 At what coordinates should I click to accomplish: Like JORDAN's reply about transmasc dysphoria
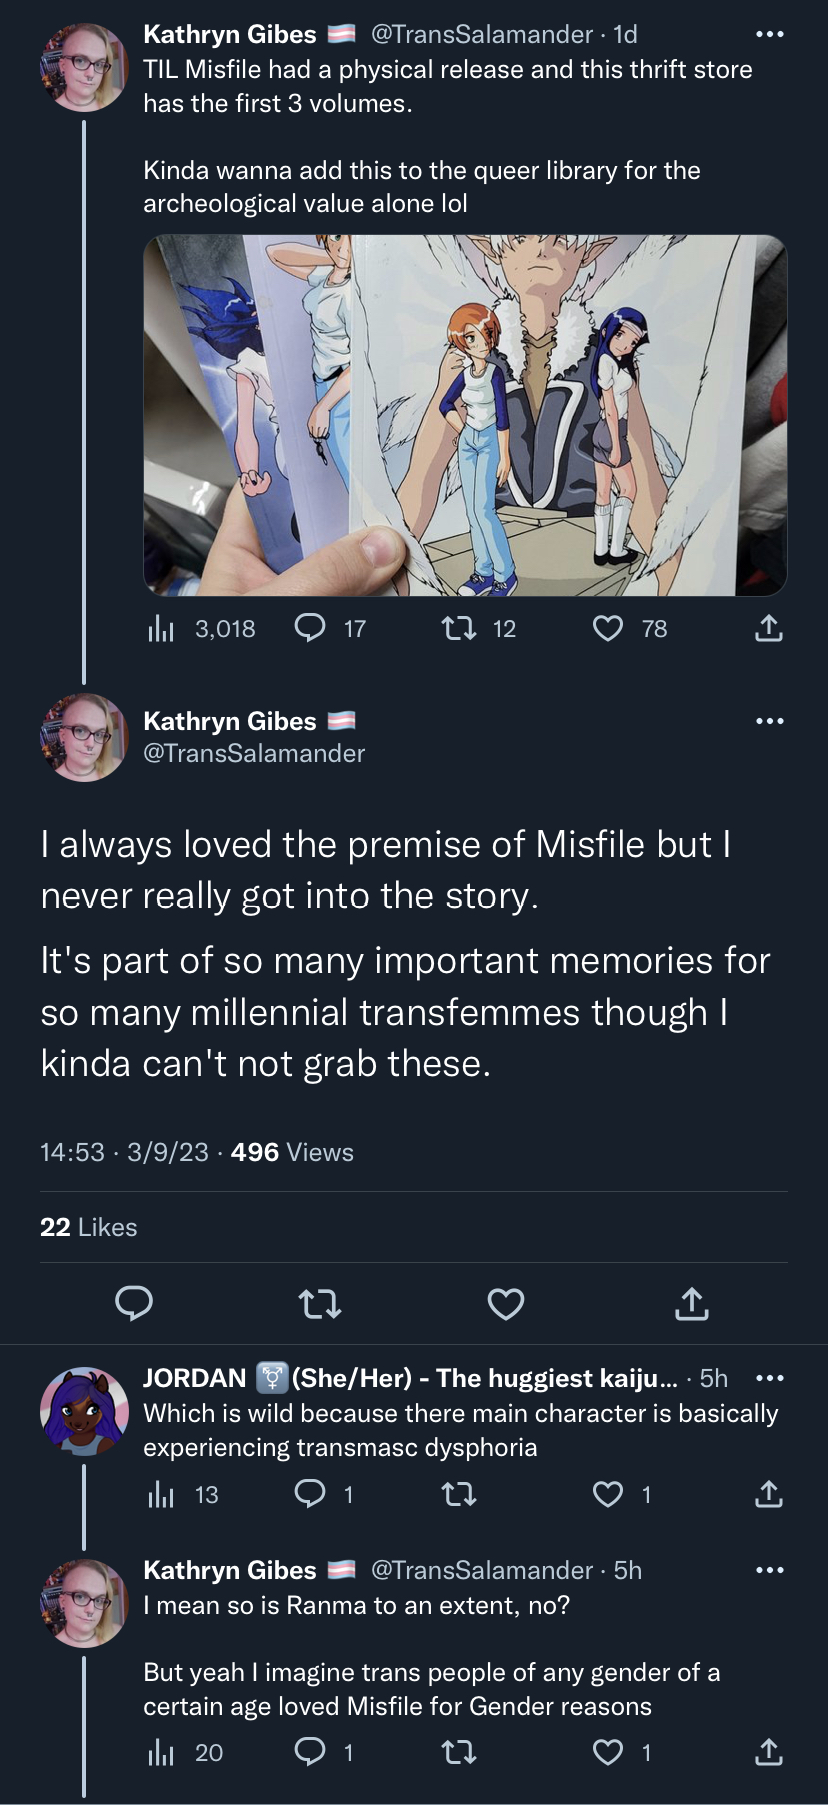(x=608, y=1494)
